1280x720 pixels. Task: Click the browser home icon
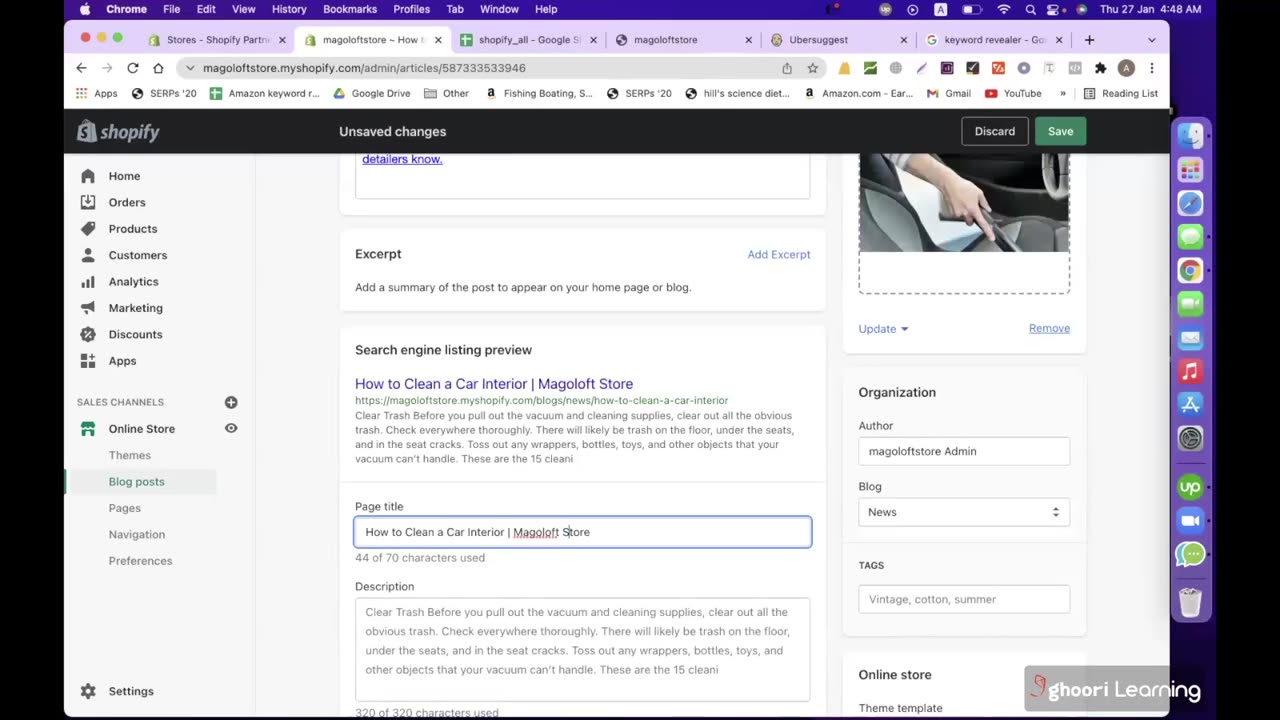click(x=158, y=68)
